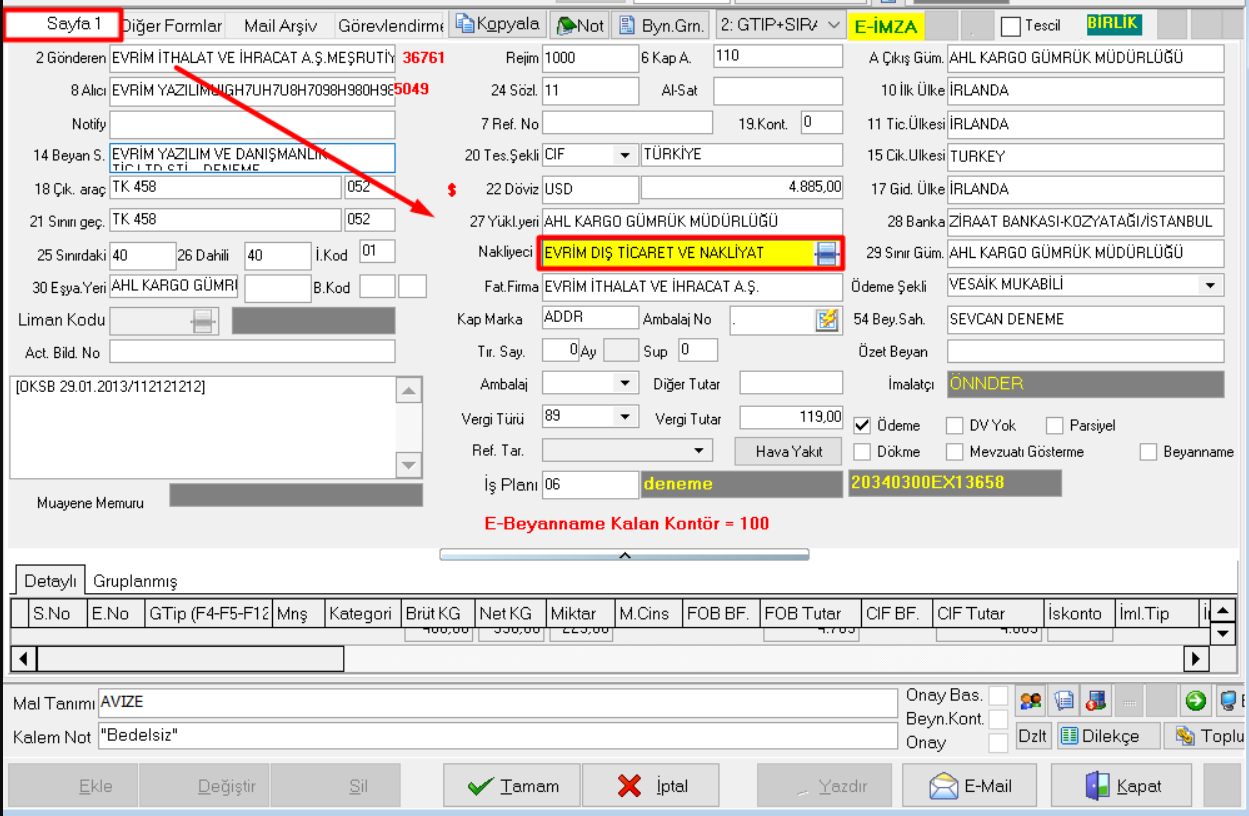The height and width of the screenshot is (816, 1249).
Task: Check the Beyn.Kont. checkbox
Action: (998, 719)
